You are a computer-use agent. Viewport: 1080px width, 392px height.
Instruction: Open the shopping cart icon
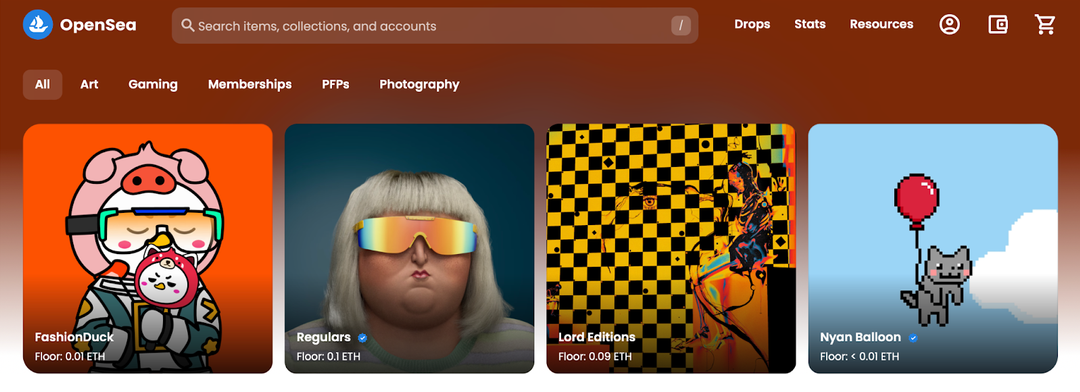(1045, 25)
